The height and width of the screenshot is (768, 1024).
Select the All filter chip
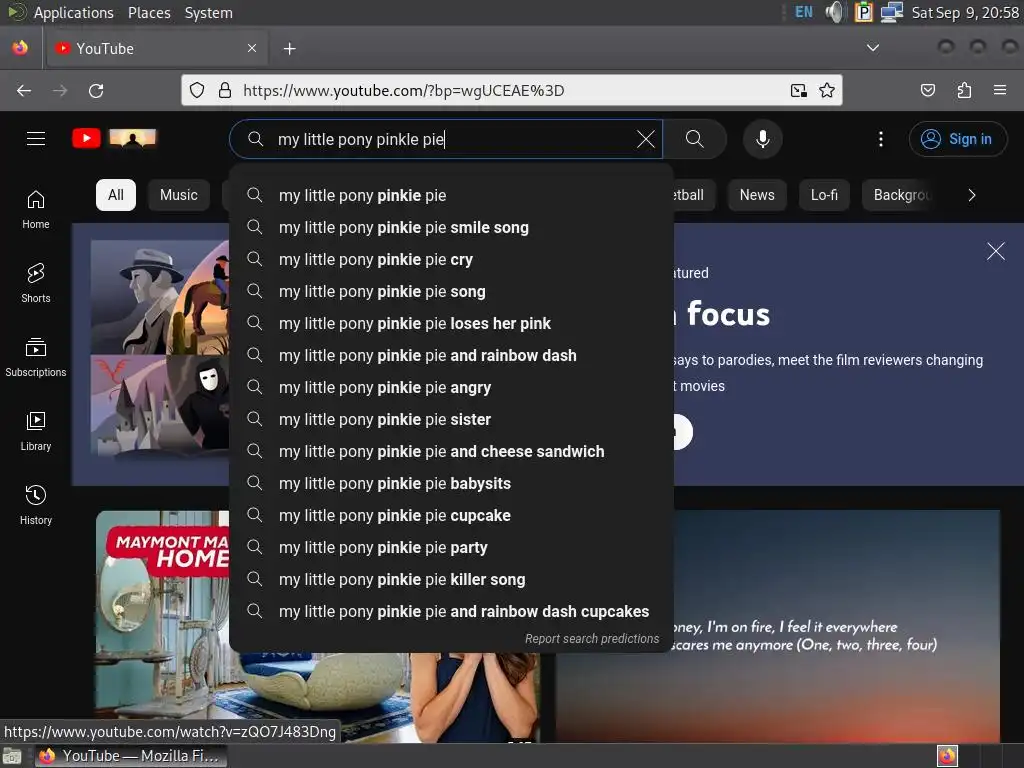(116, 195)
